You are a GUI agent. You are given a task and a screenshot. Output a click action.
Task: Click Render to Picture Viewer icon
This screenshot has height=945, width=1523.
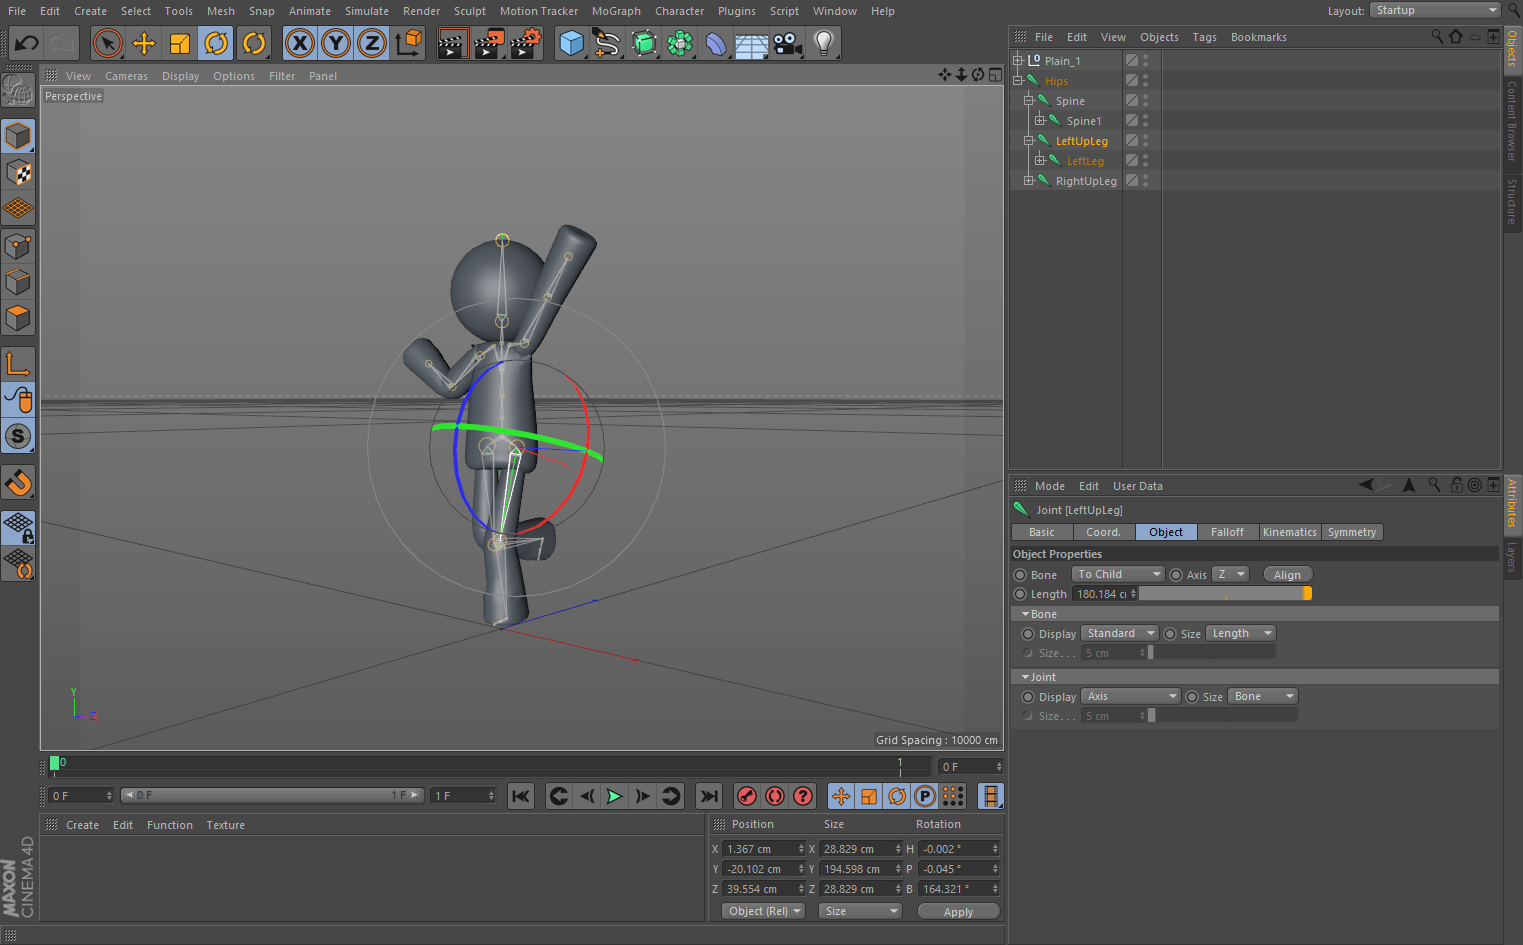click(488, 43)
